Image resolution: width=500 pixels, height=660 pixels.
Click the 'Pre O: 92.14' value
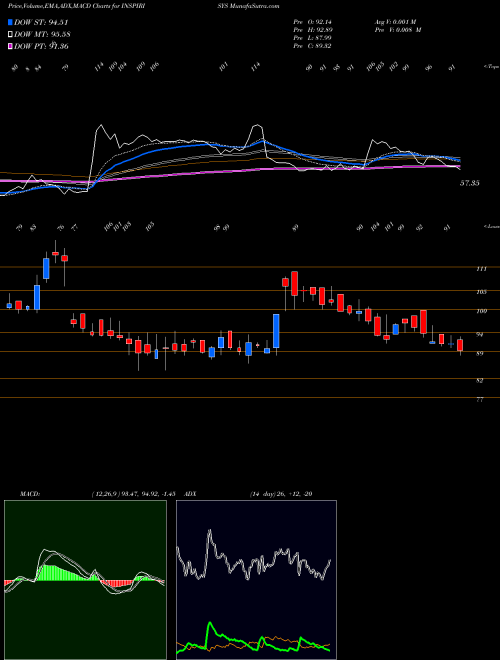(x=313, y=22)
